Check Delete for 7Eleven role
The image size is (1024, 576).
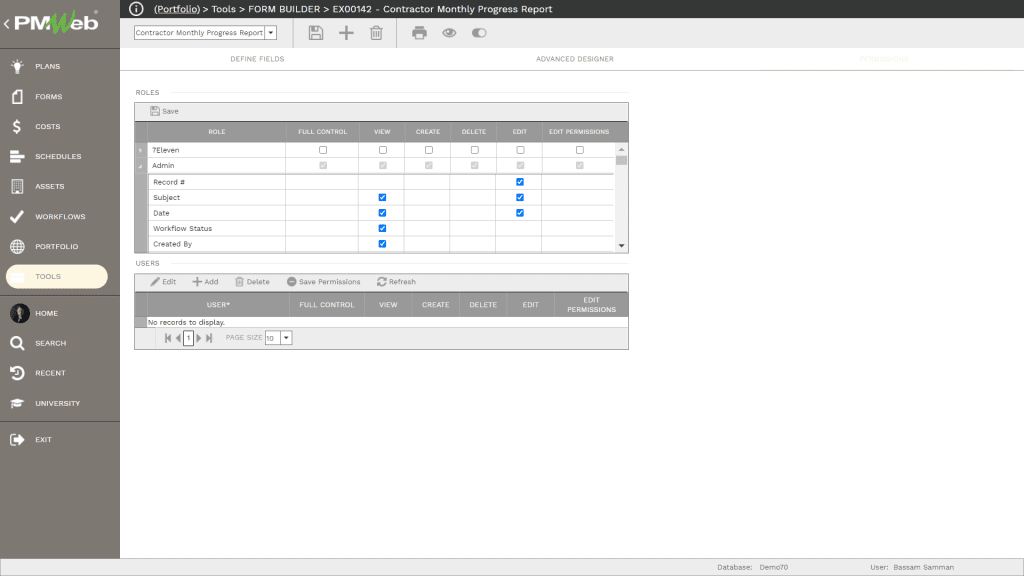coord(475,150)
